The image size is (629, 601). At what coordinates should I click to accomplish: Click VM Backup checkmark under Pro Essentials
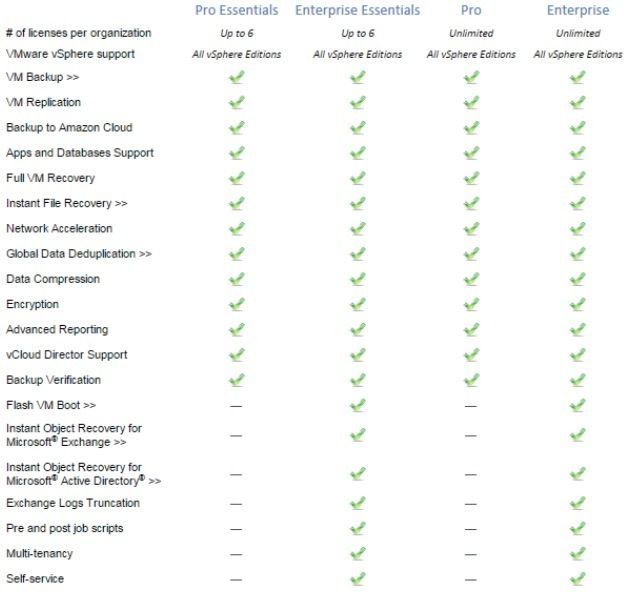[237, 77]
